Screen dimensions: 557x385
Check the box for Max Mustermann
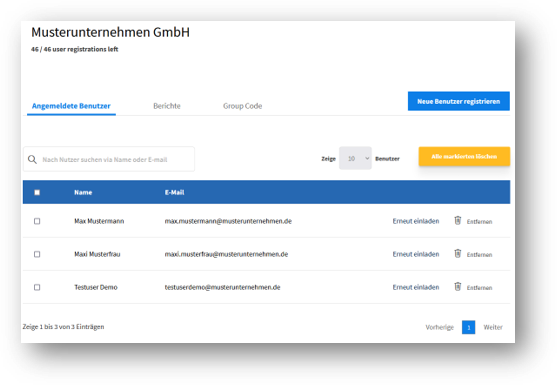[37, 221]
